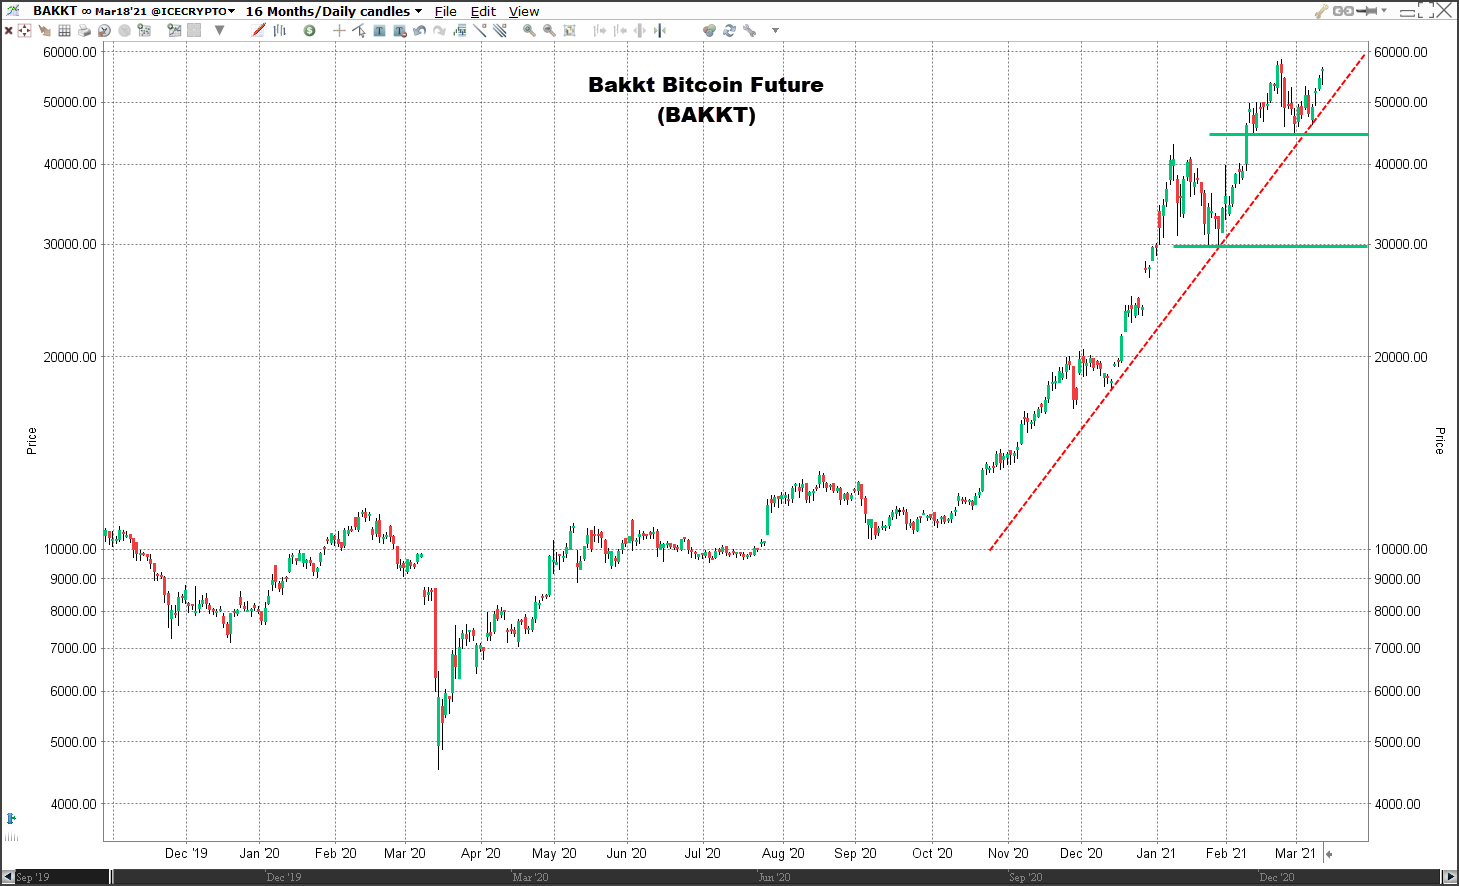Click the refresh arrows icon
This screenshot has height=886, width=1459.
click(729, 30)
